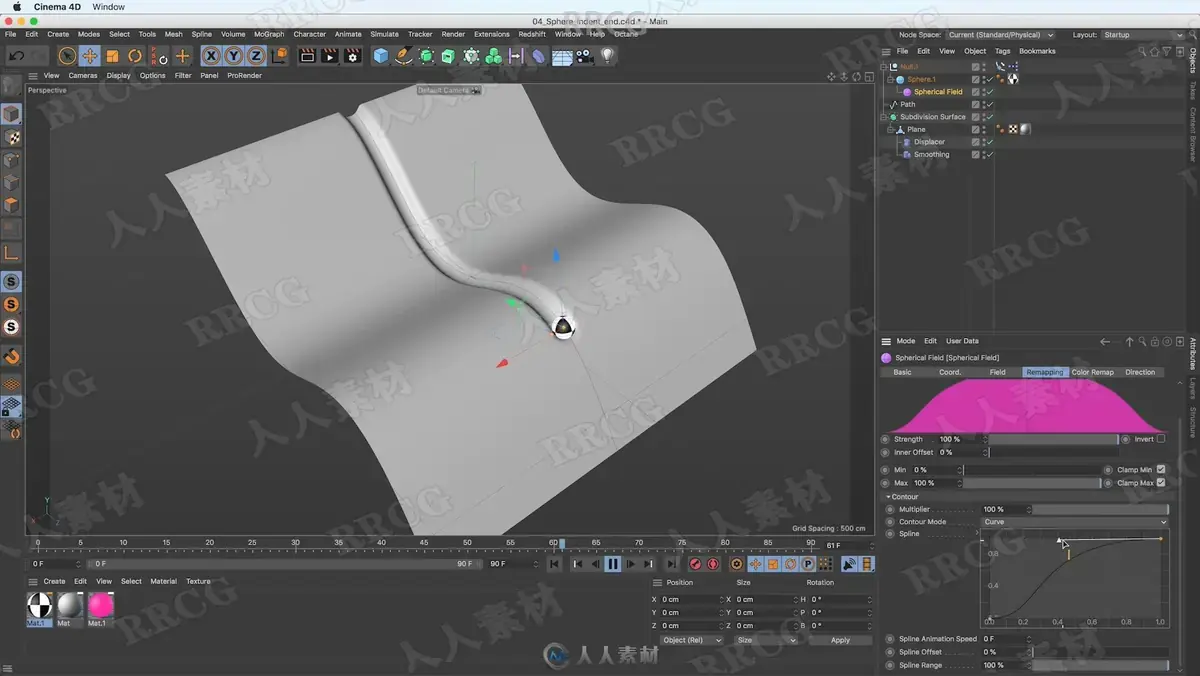Screen dimensions: 1200x676
Task: Open the Deformer bend icon
Action: pyautogui.click(x=538, y=56)
